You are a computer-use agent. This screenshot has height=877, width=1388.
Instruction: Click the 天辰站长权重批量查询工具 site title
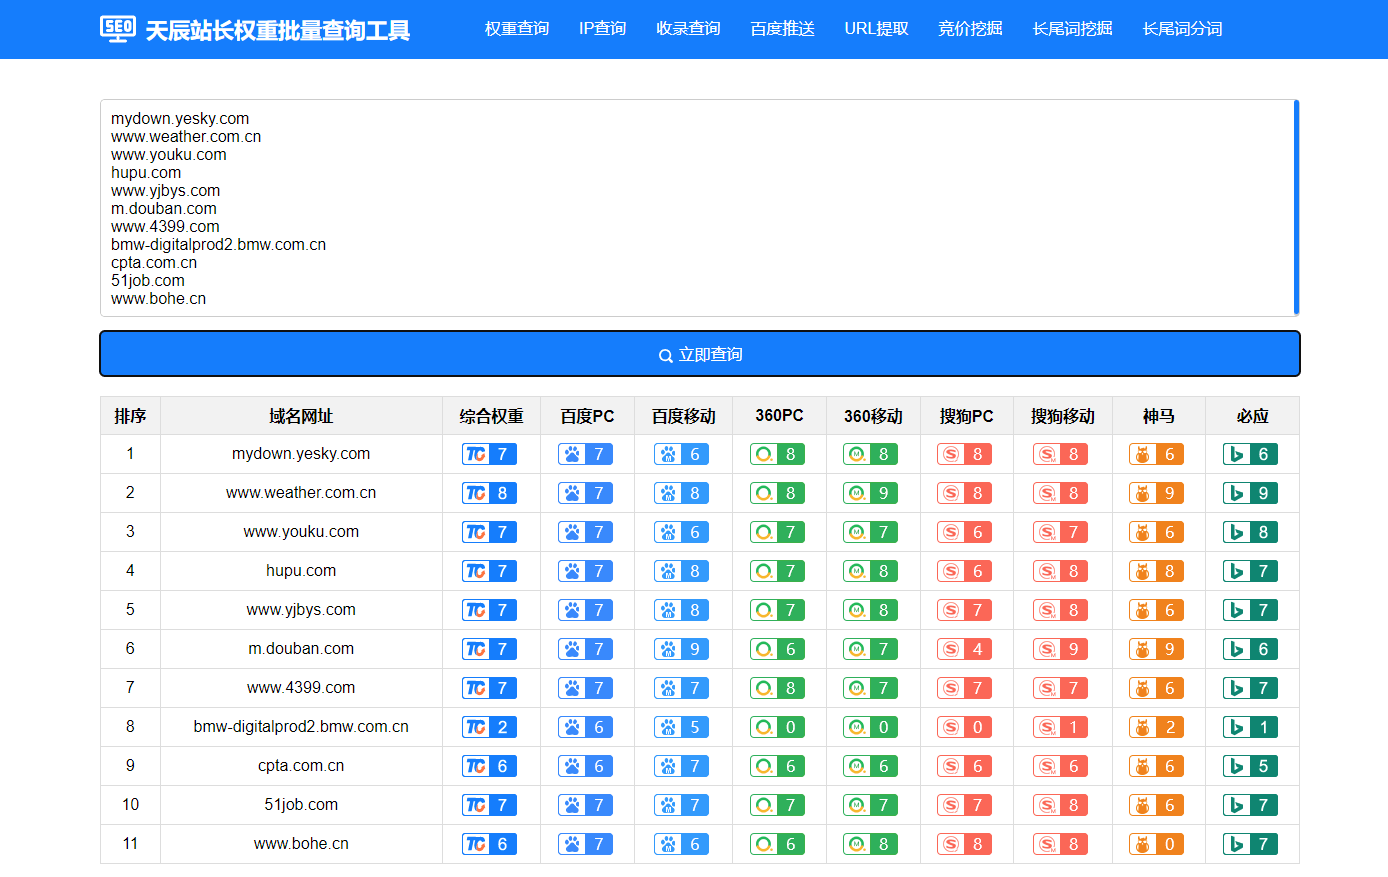278,30
